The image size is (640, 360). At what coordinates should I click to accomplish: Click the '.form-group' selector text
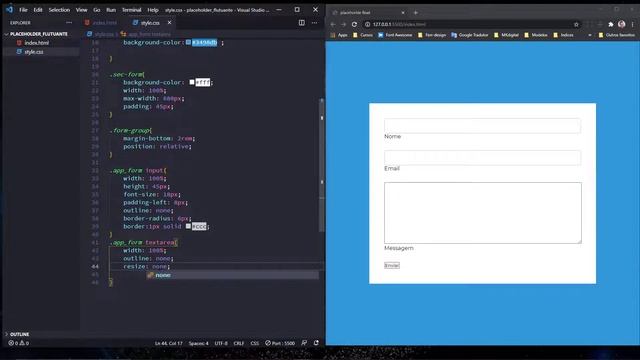(x=130, y=131)
